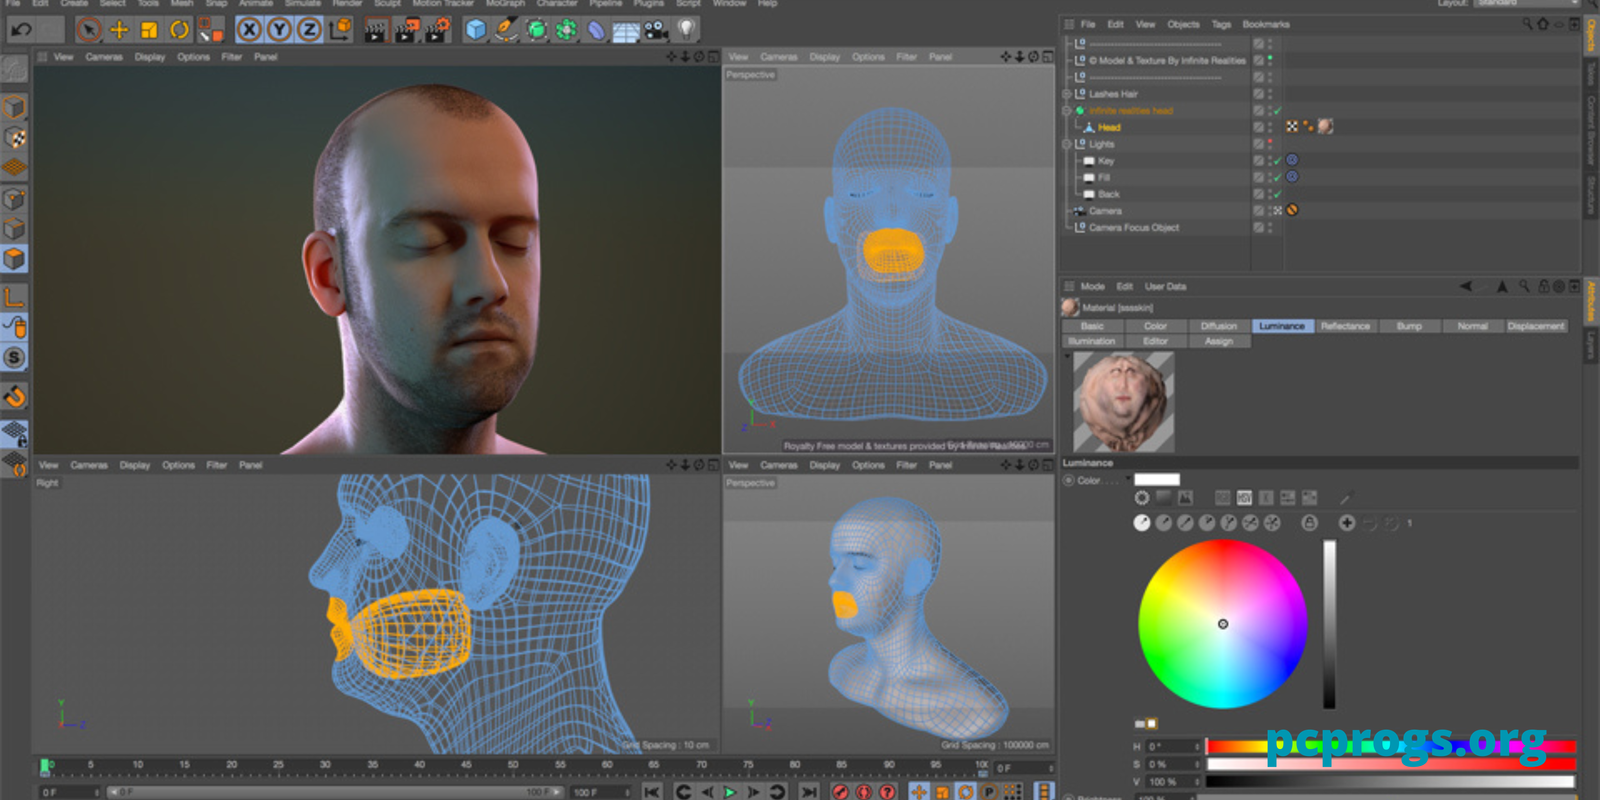Toggle the Key light enabled checkmark
The height and width of the screenshot is (800, 1600).
tap(1278, 160)
